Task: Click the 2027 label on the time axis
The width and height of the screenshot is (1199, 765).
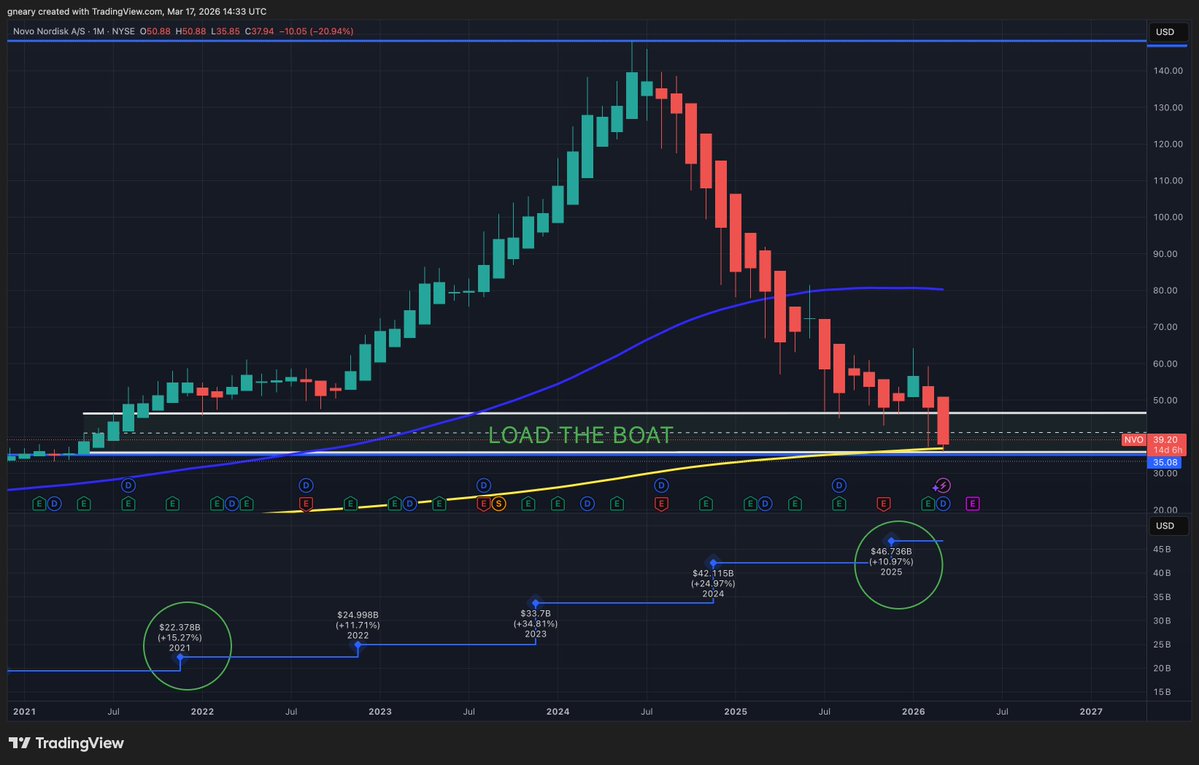Action: tap(1091, 711)
